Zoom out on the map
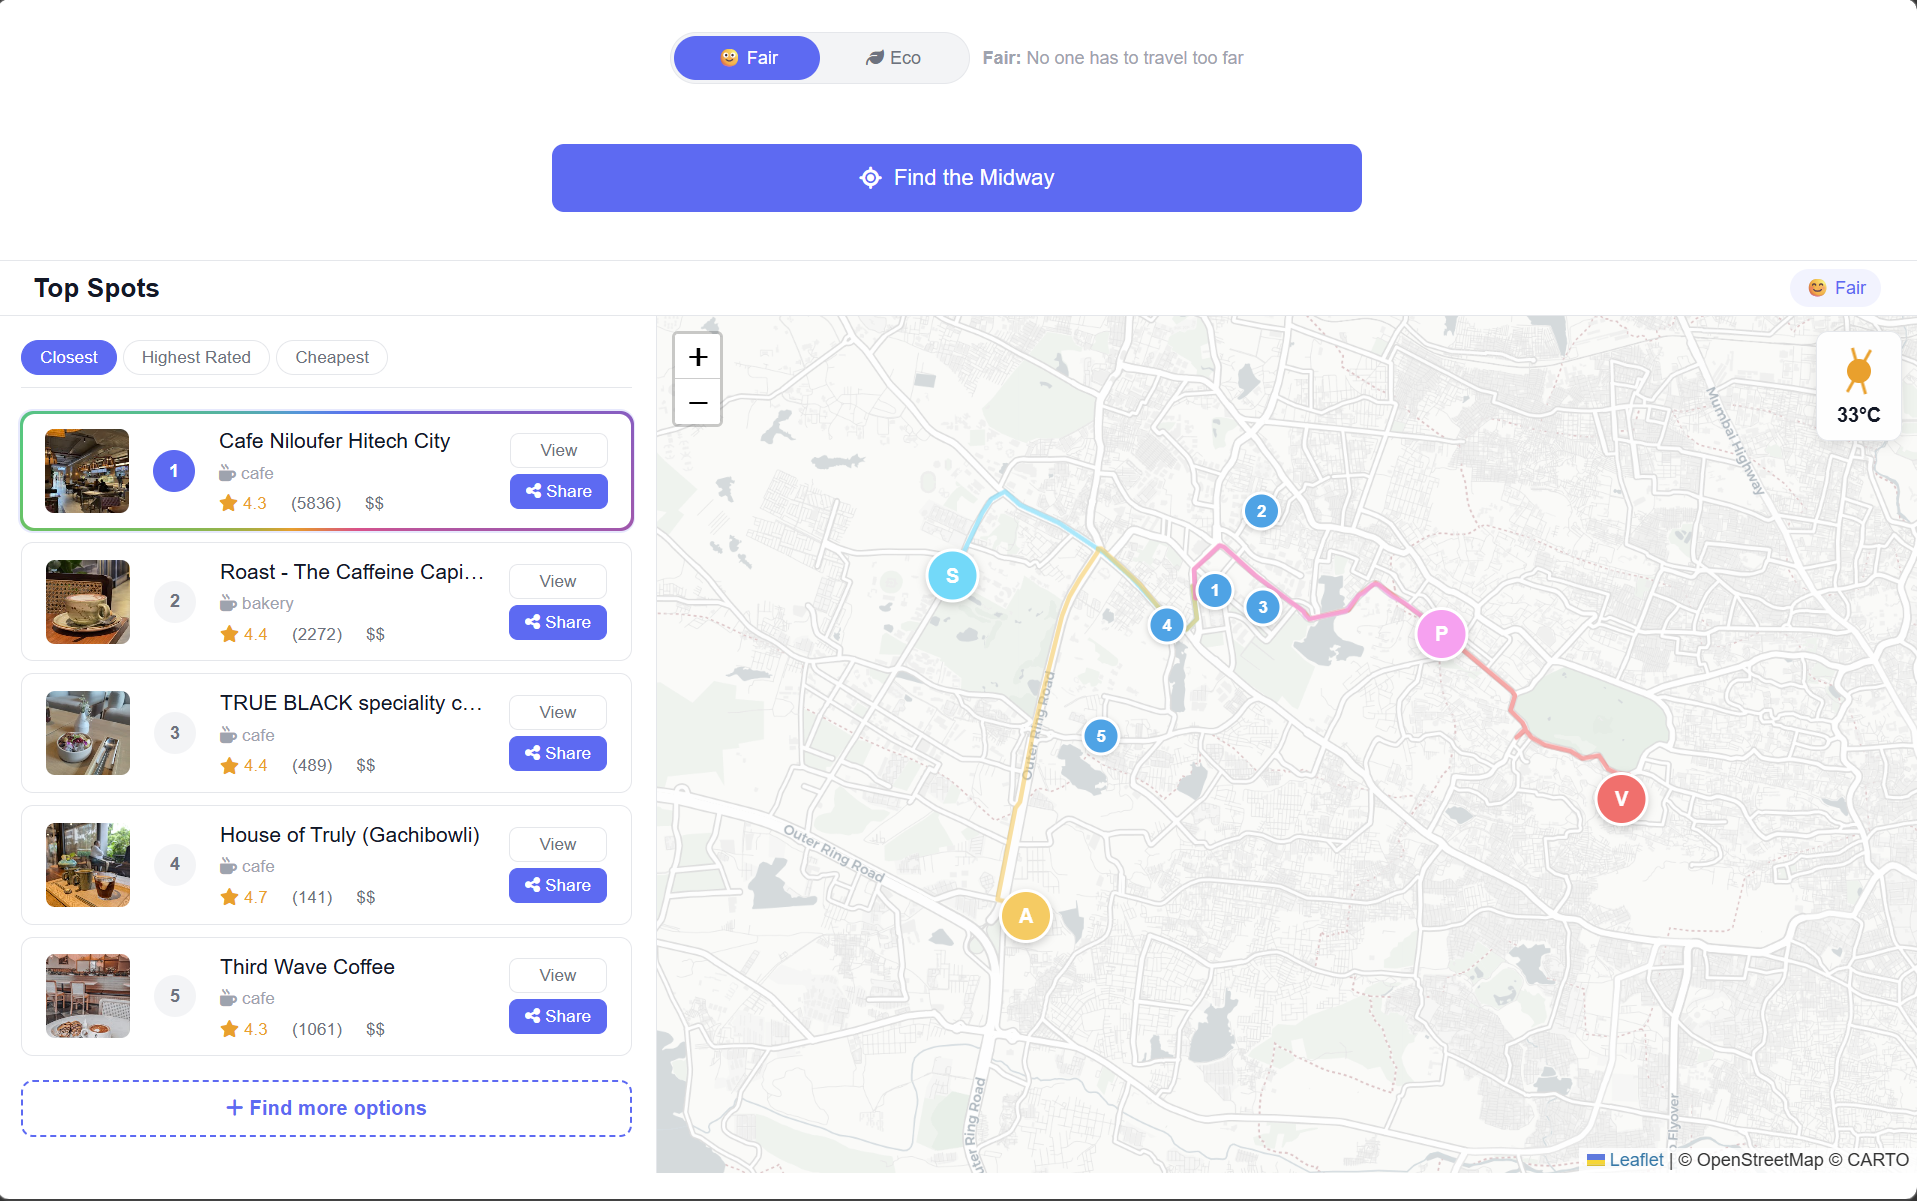Screen dimensions: 1917x1201 [698, 402]
